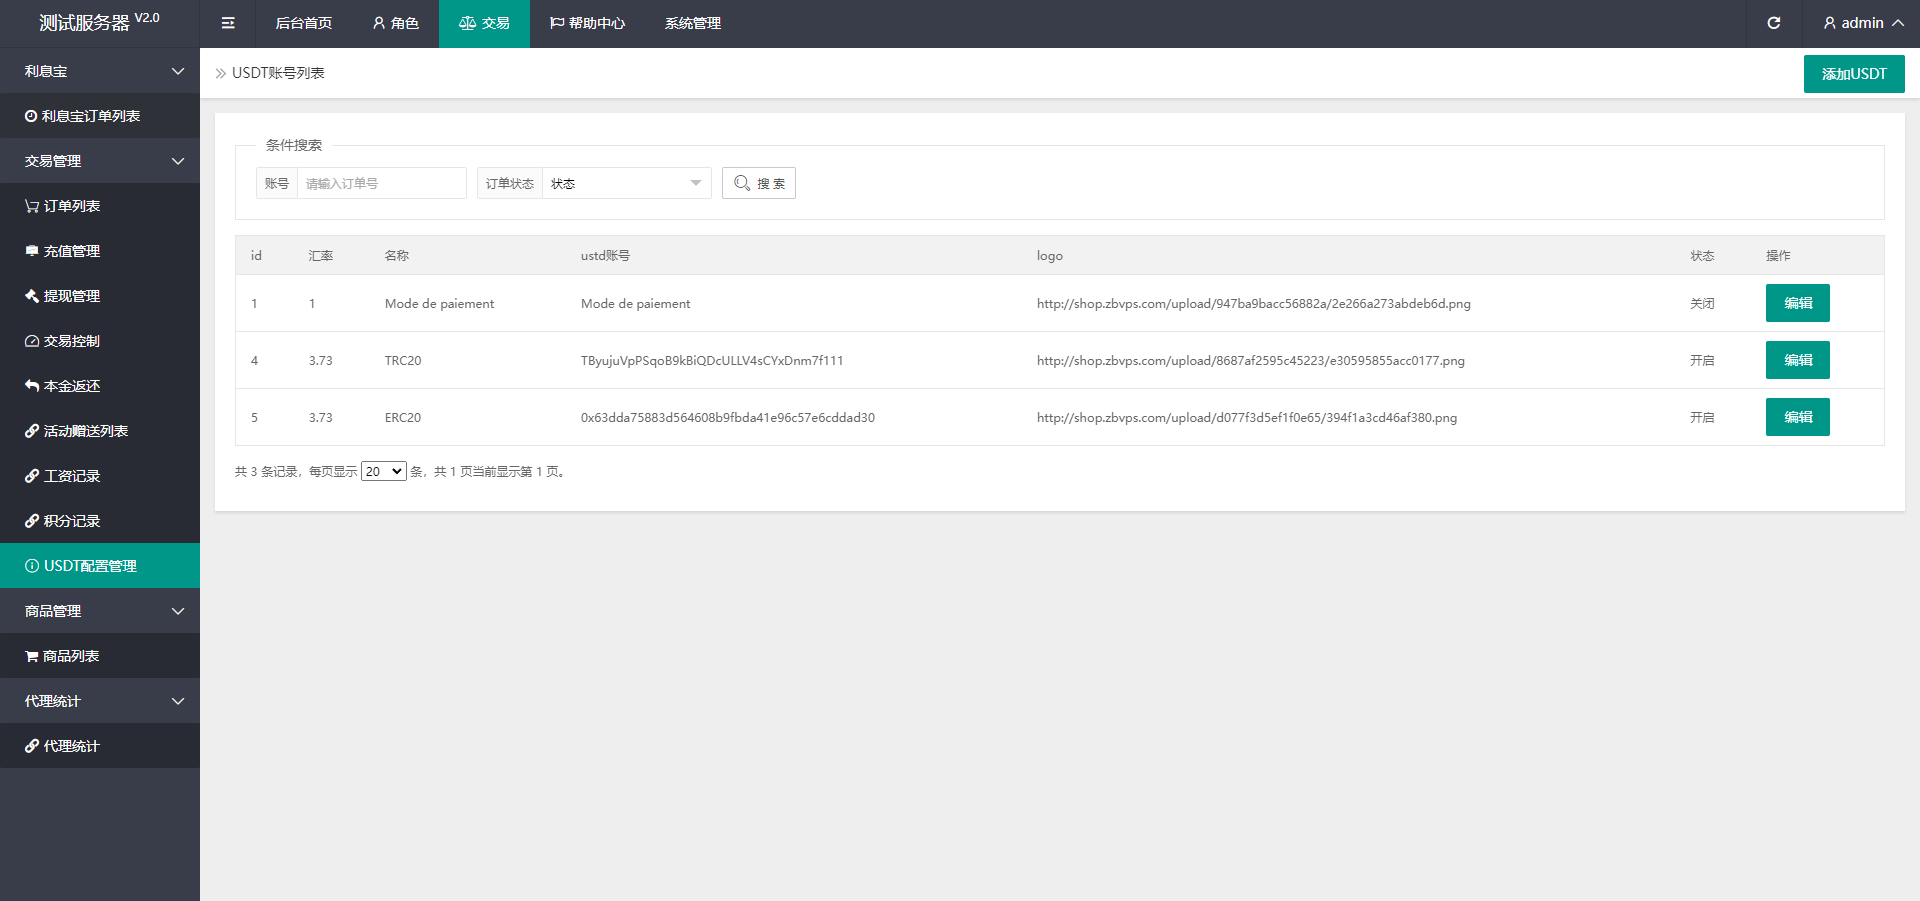
Task: Open the 帮助中心 top tab
Action: (x=588, y=23)
